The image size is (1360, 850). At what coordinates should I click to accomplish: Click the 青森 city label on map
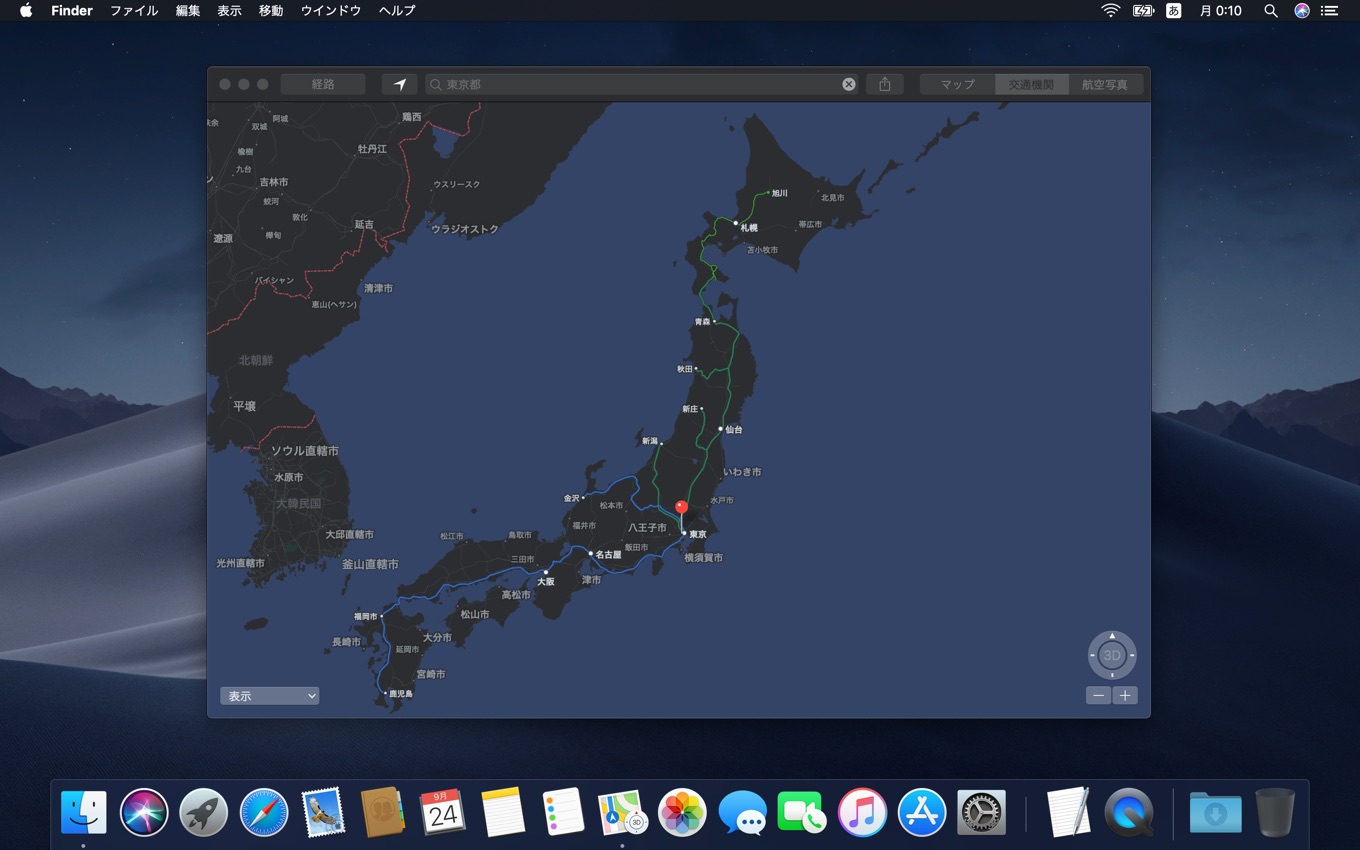[703, 322]
